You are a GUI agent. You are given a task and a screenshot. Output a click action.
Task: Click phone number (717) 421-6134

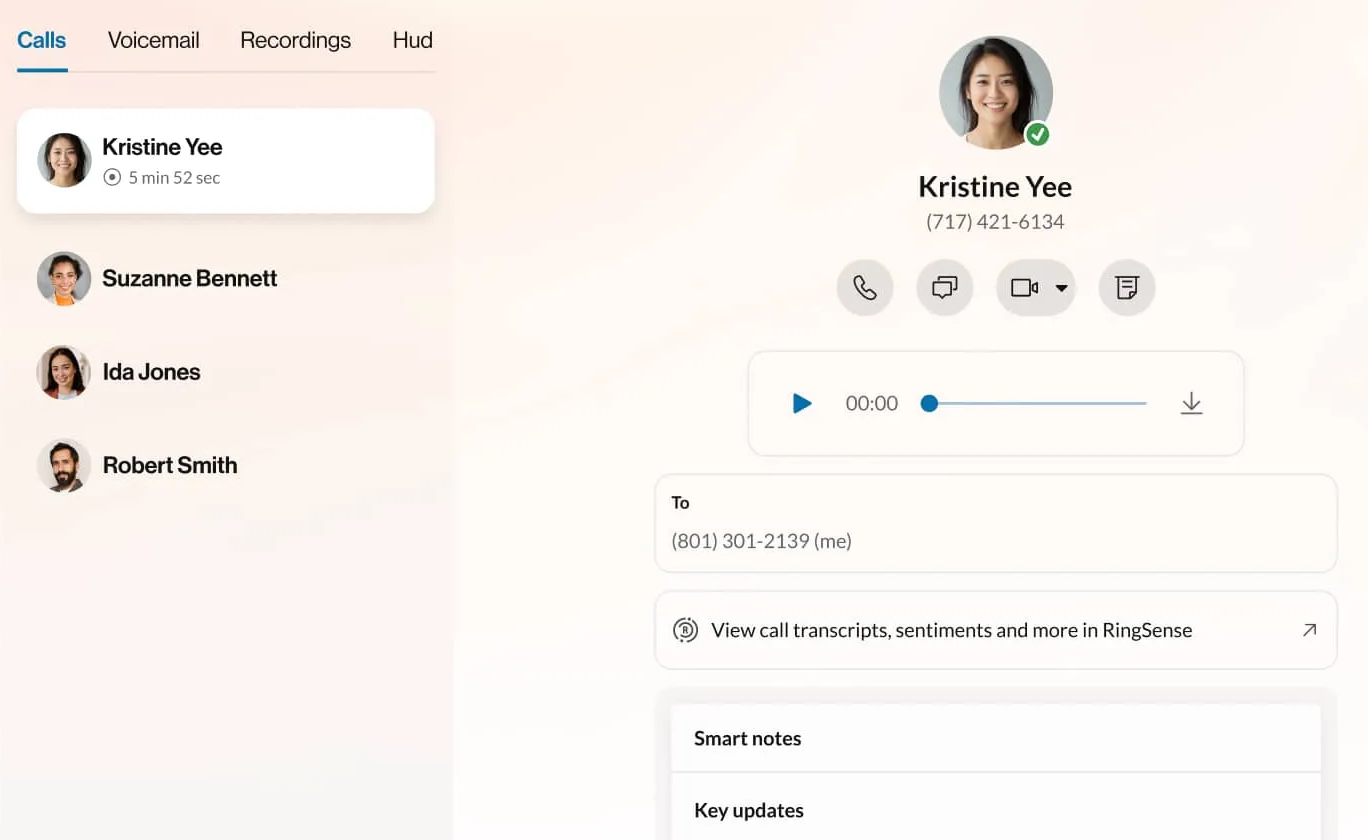click(995, 222)
